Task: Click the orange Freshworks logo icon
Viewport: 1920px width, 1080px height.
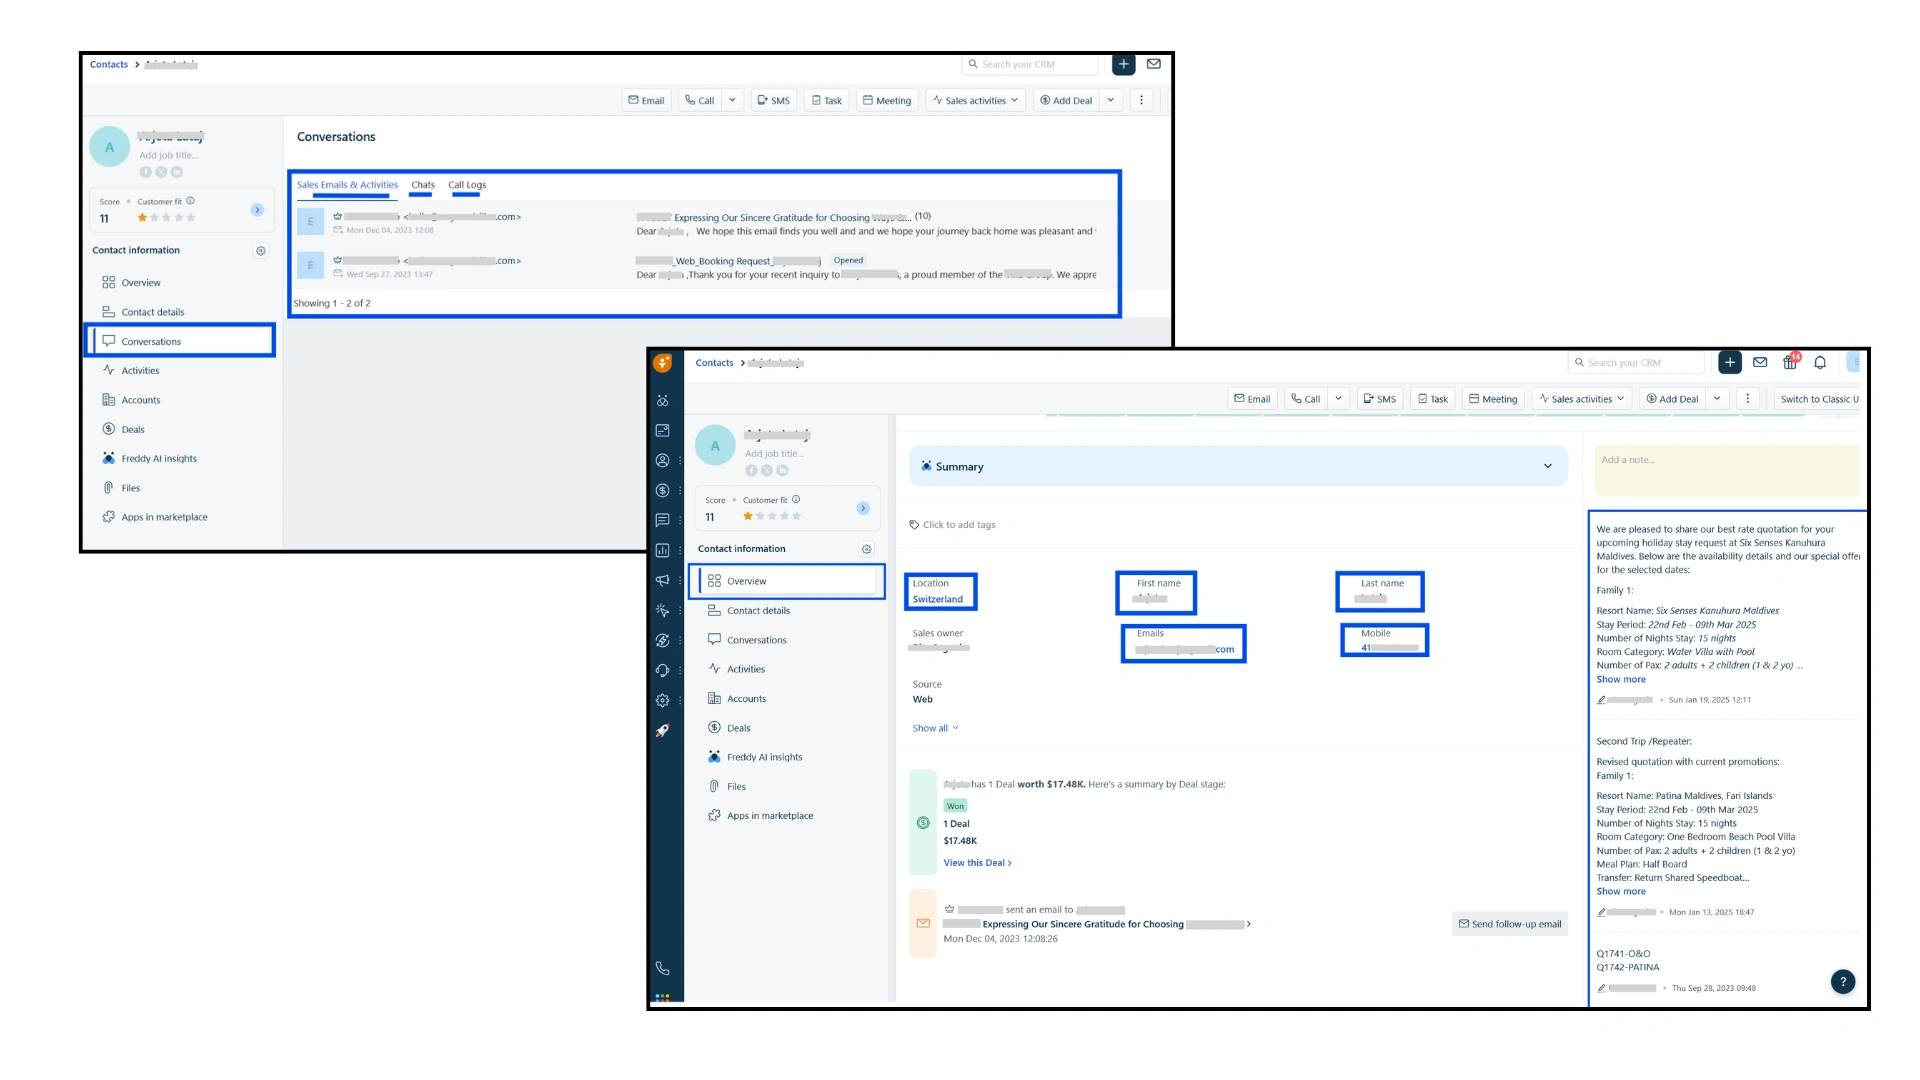Action: pos(662,363)
